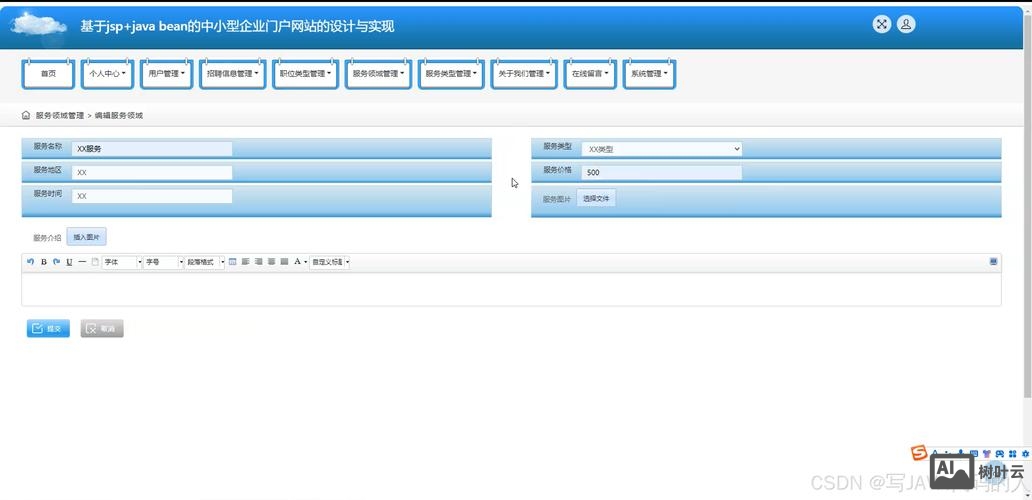
Task: Click the 服务地区 input field
Action: pos(152,172)
